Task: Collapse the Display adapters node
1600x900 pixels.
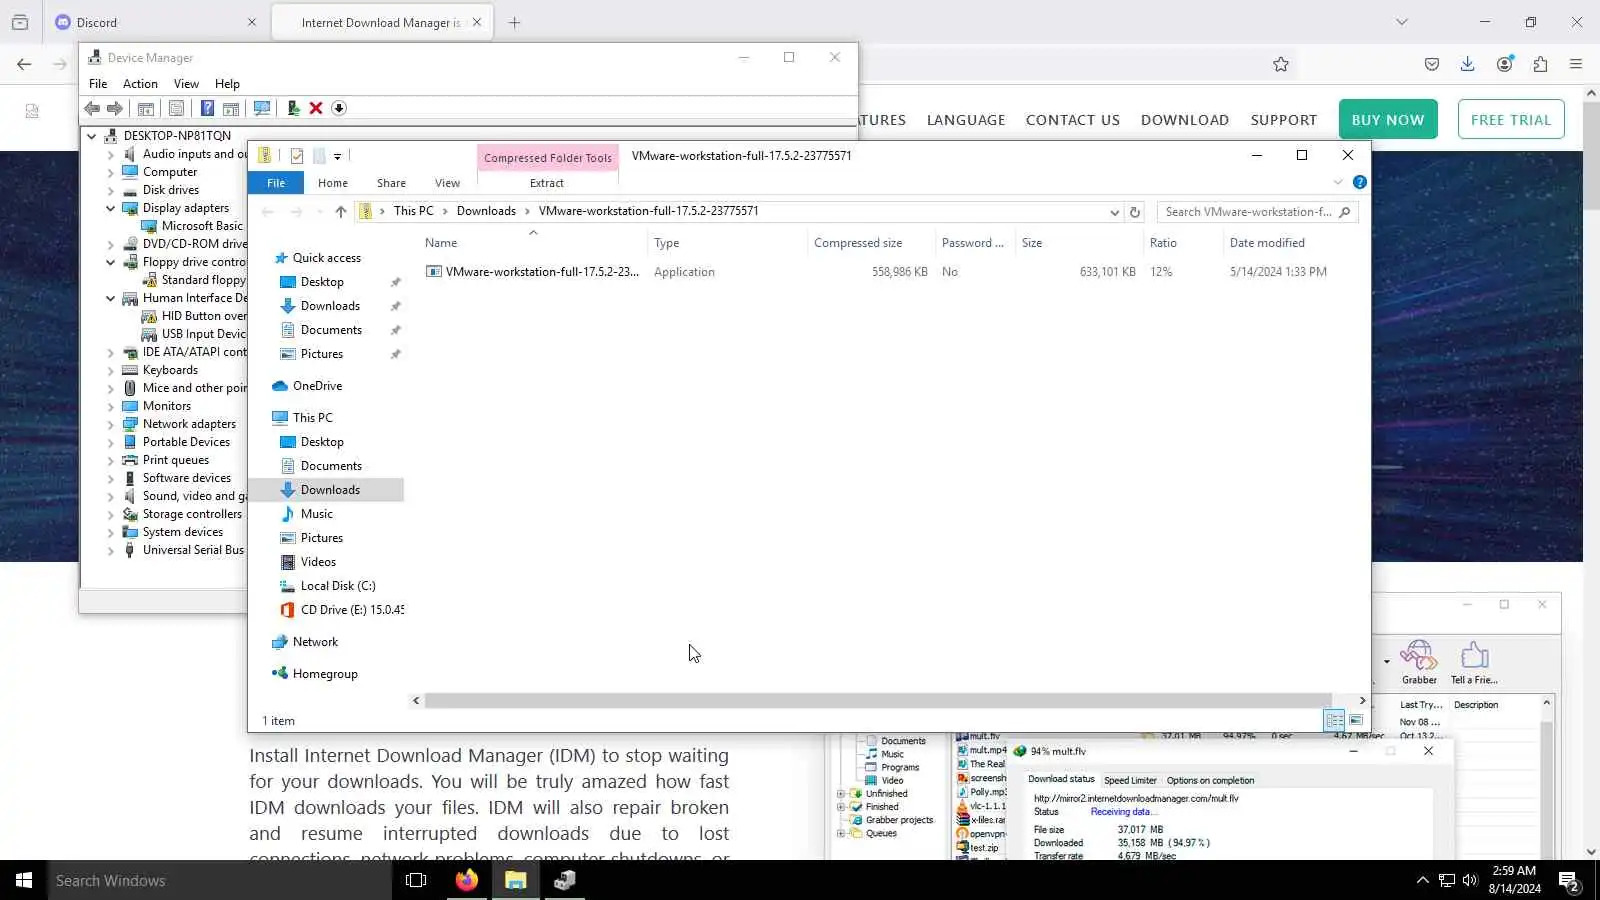Action: [x=110, y=208]
